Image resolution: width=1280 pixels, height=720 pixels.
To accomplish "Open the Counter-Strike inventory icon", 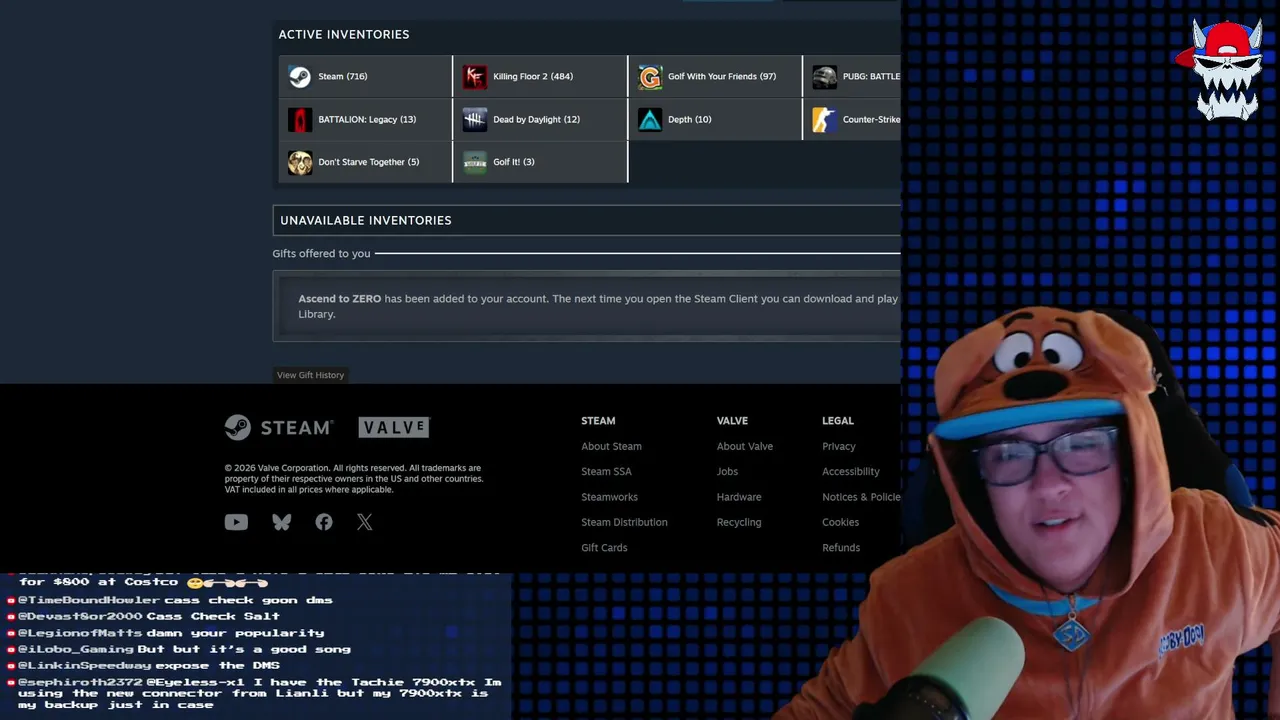I will tap(824, 120).
